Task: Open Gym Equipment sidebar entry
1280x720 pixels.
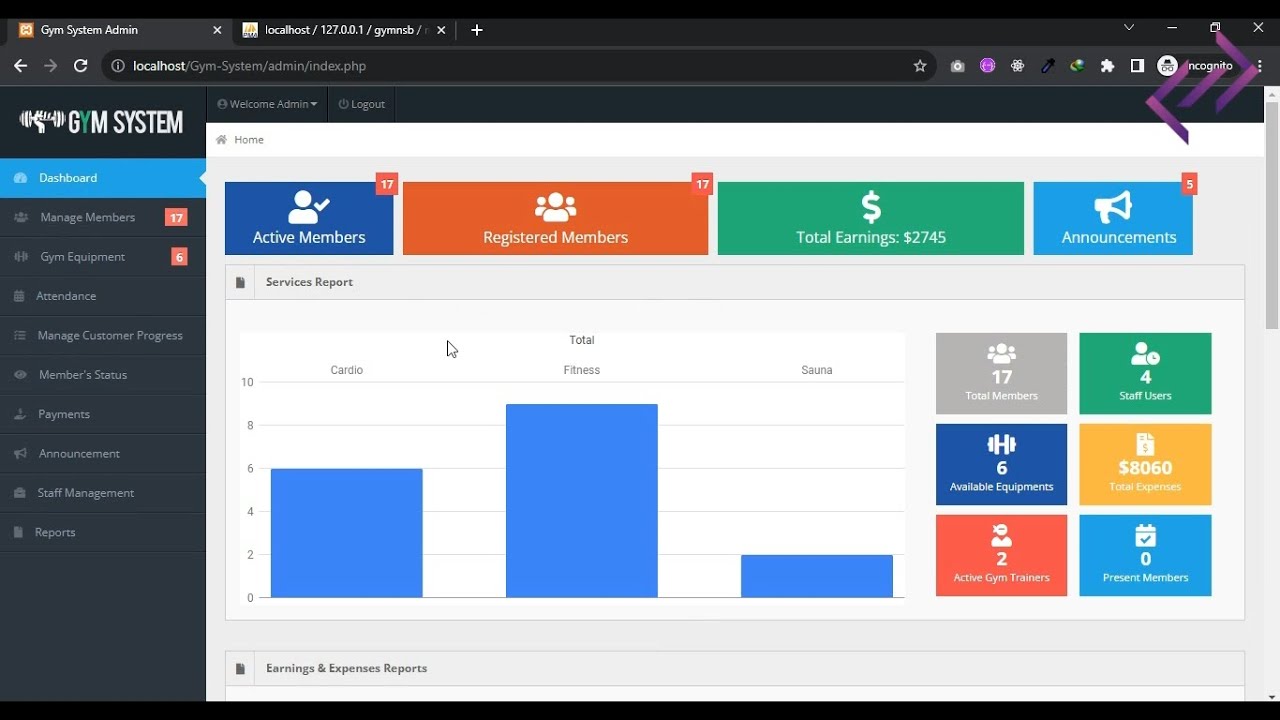Action: [x=103, y=257]
